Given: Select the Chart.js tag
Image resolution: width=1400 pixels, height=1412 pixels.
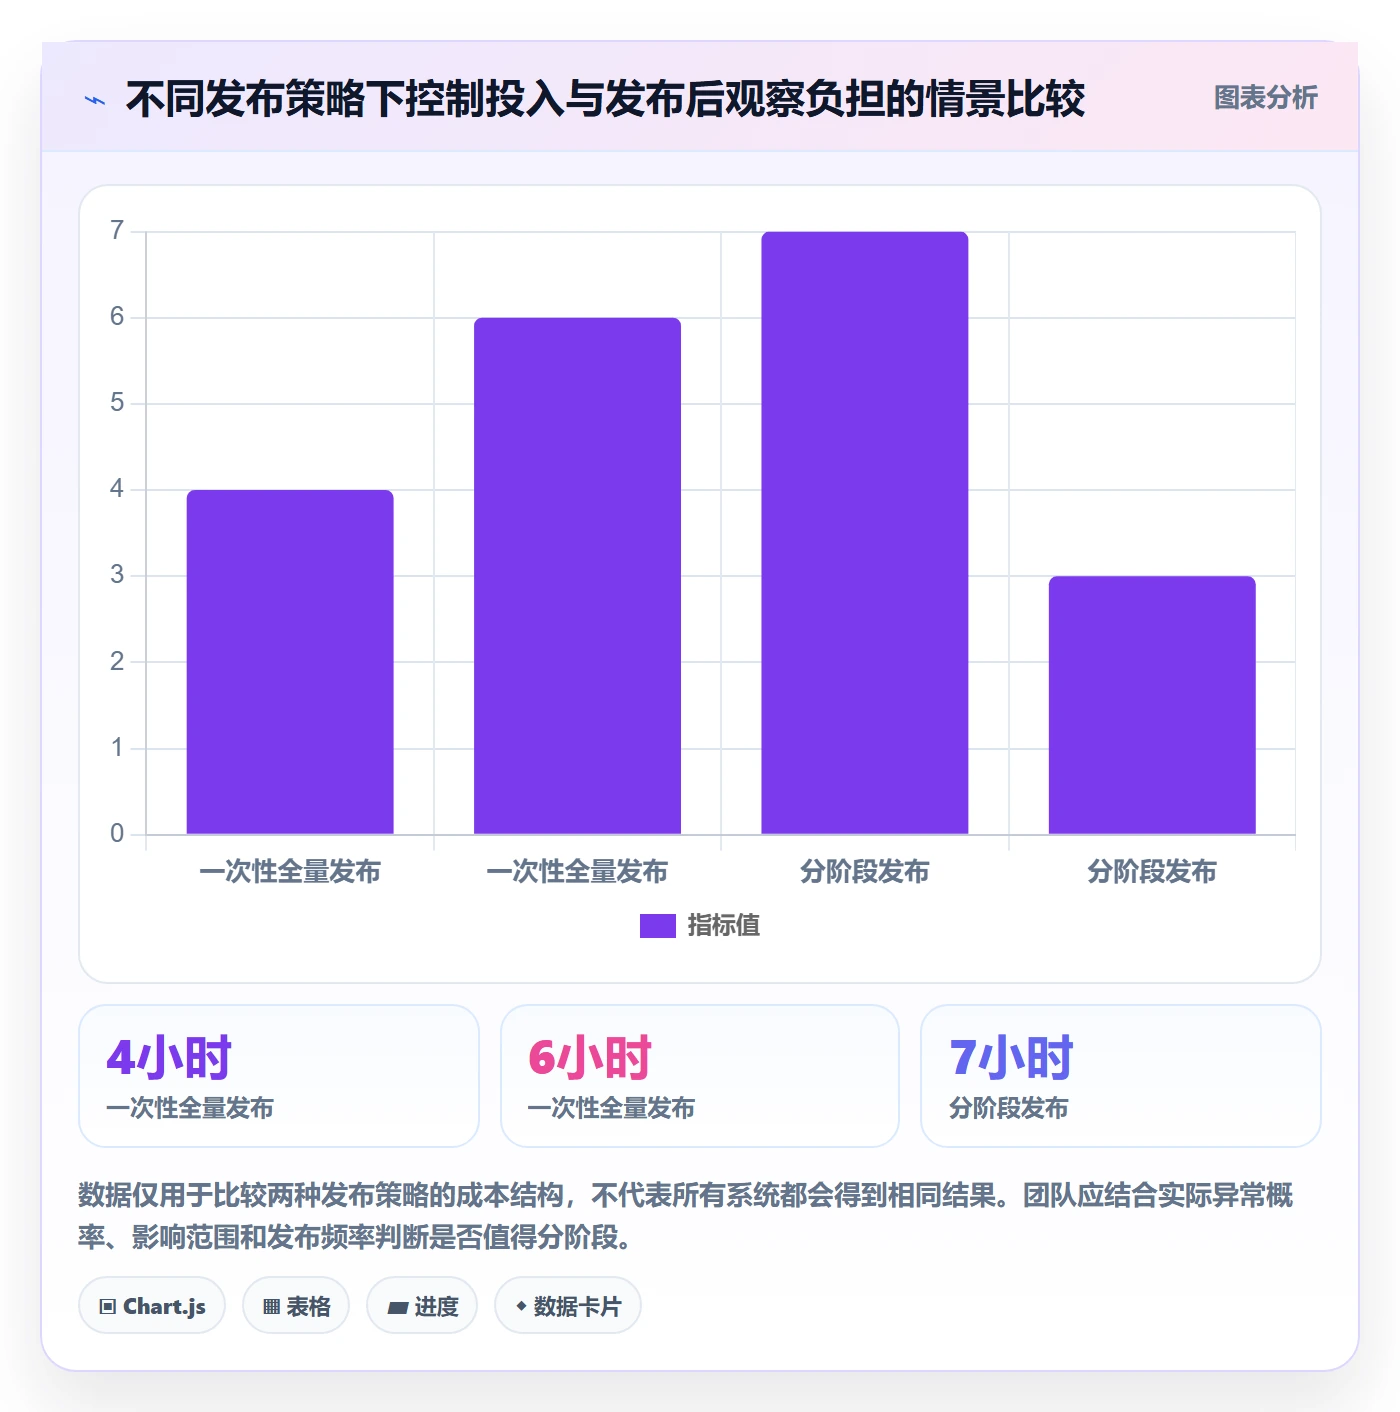Looking at the screenshot, I should point(152,1306).
